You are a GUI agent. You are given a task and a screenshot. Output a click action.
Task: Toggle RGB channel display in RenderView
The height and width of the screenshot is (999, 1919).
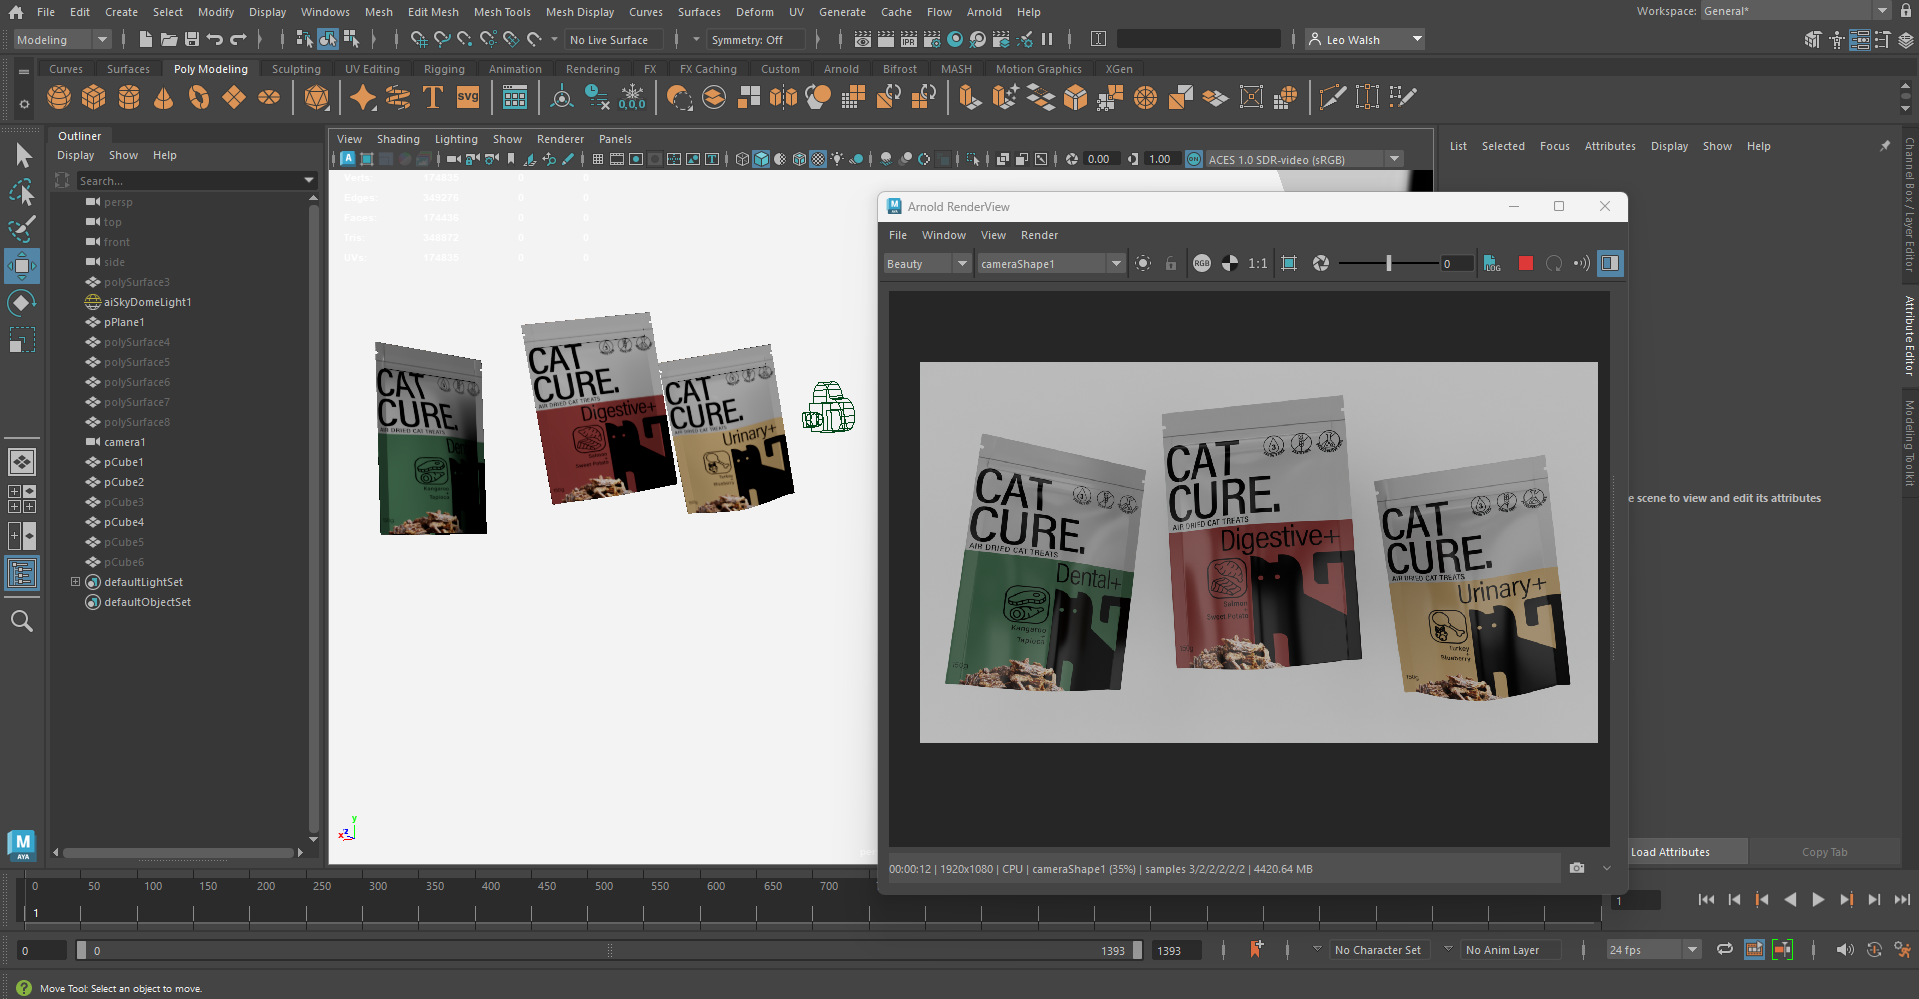1201,263
